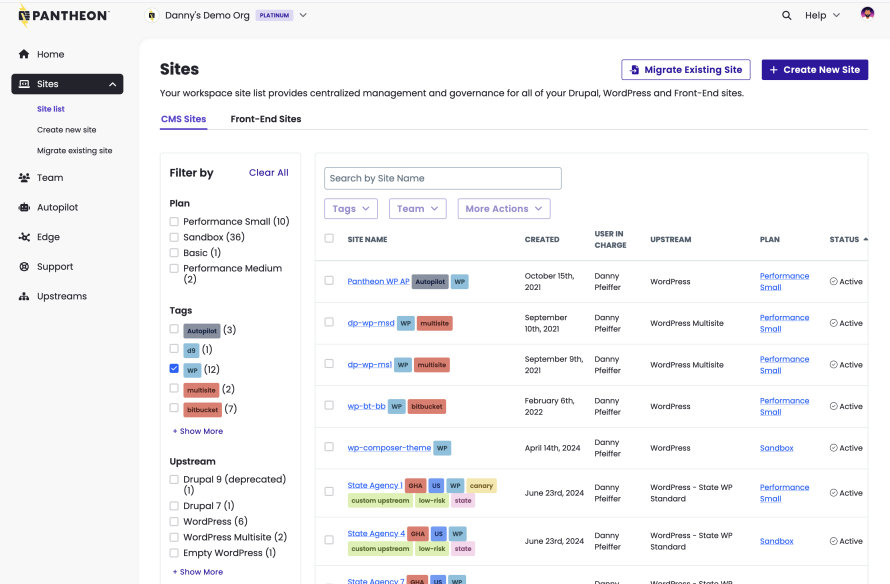Click the Autopilot robot icon

coord(24,207)
